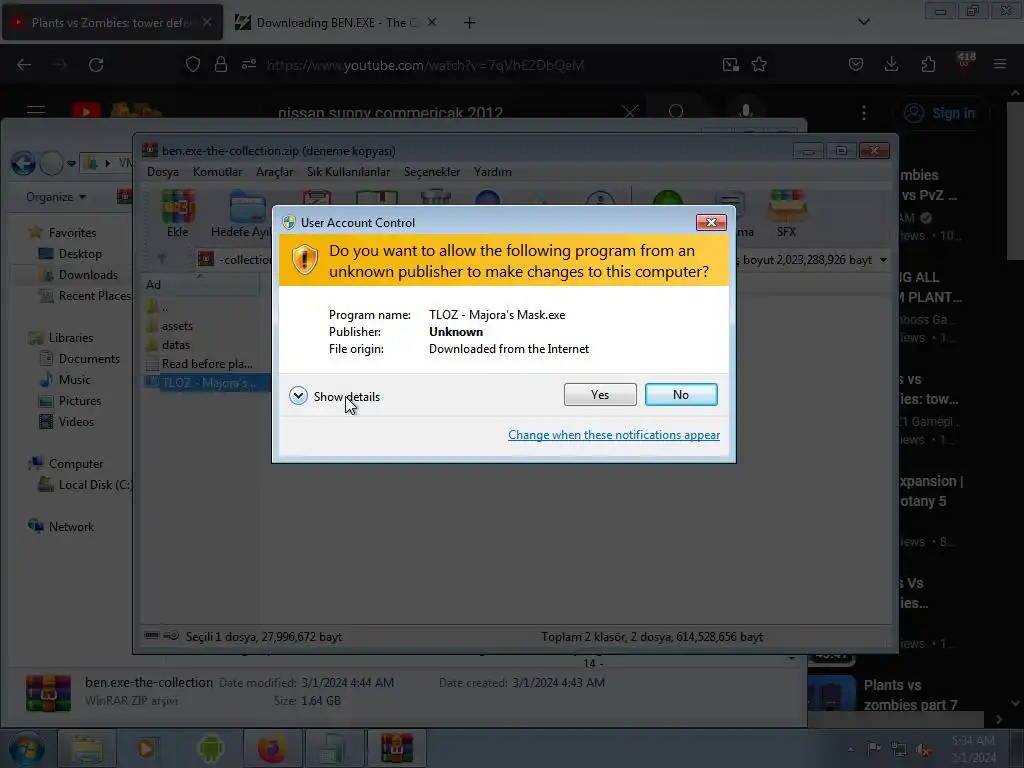
Task: Select the datas folder in WinRAR list
Action: coord(168,345)
